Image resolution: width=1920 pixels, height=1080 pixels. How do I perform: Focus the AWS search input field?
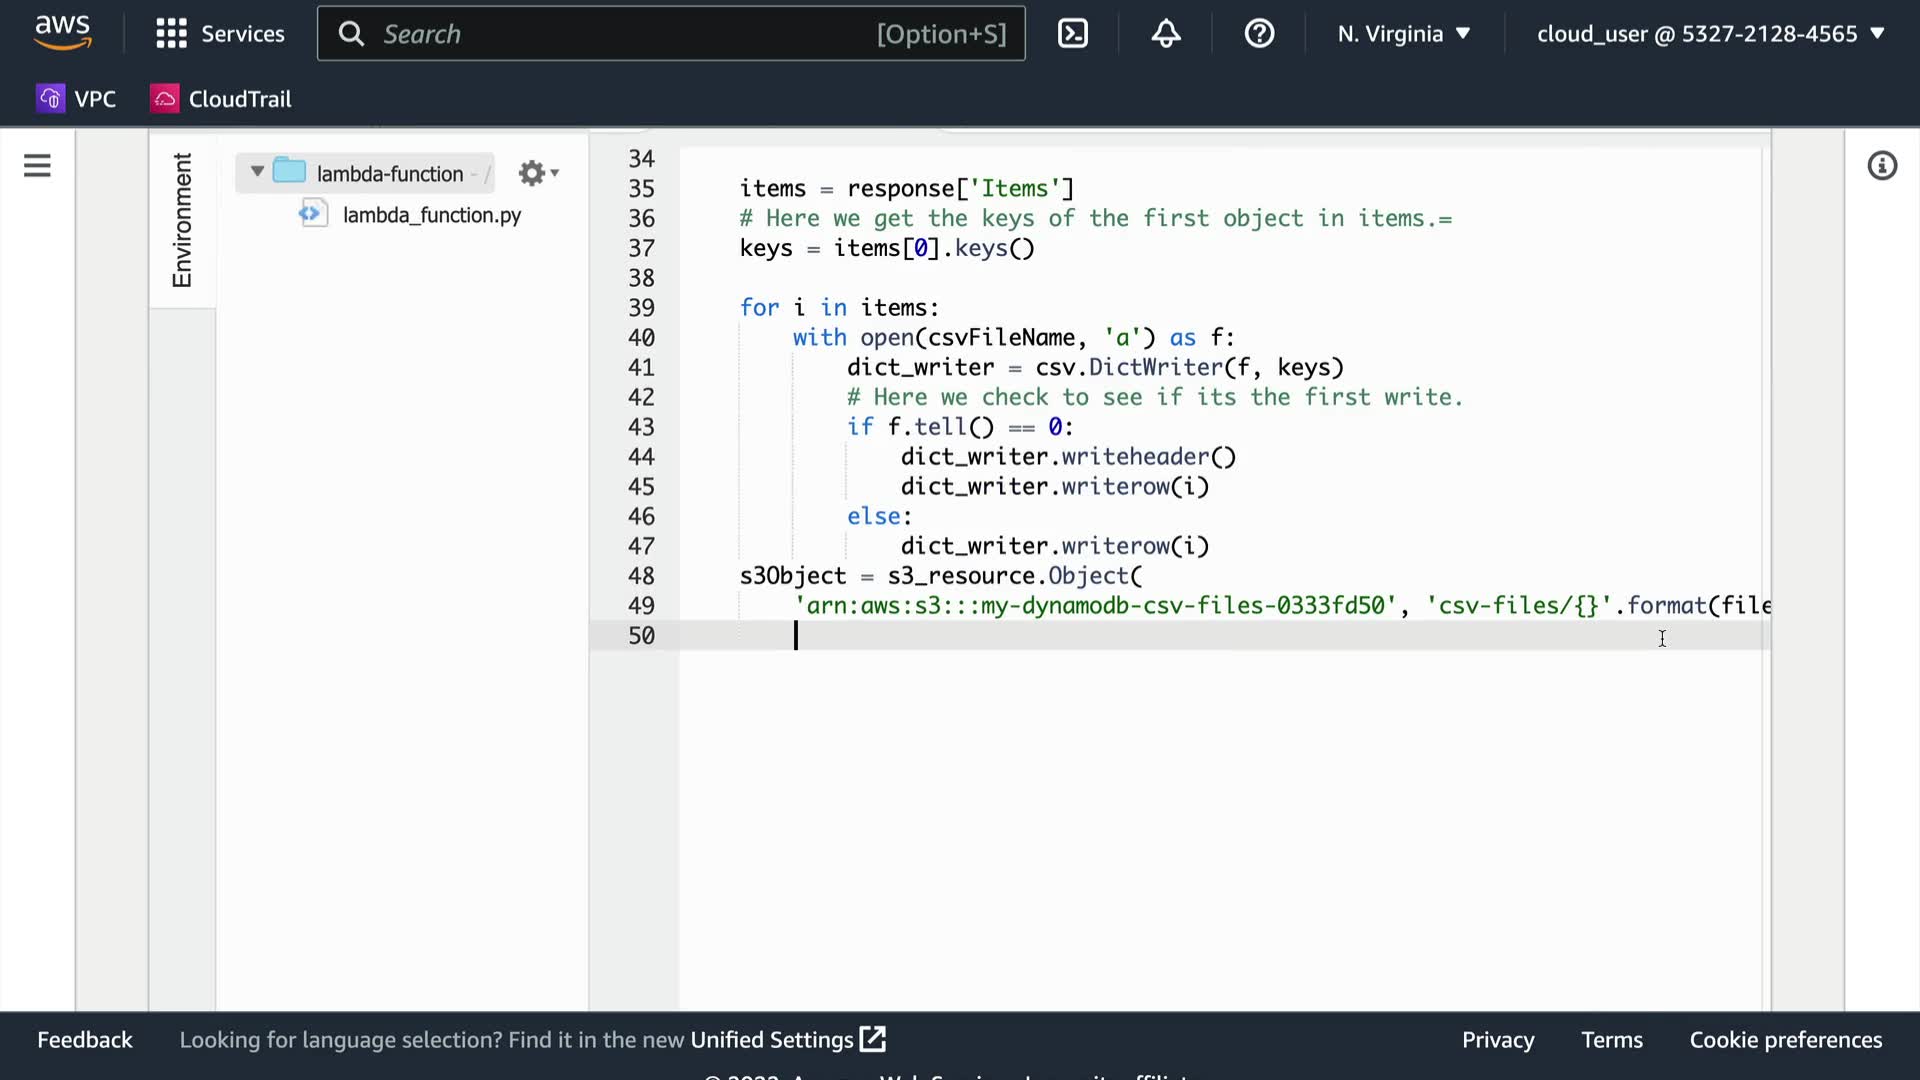tap(620, 34)
